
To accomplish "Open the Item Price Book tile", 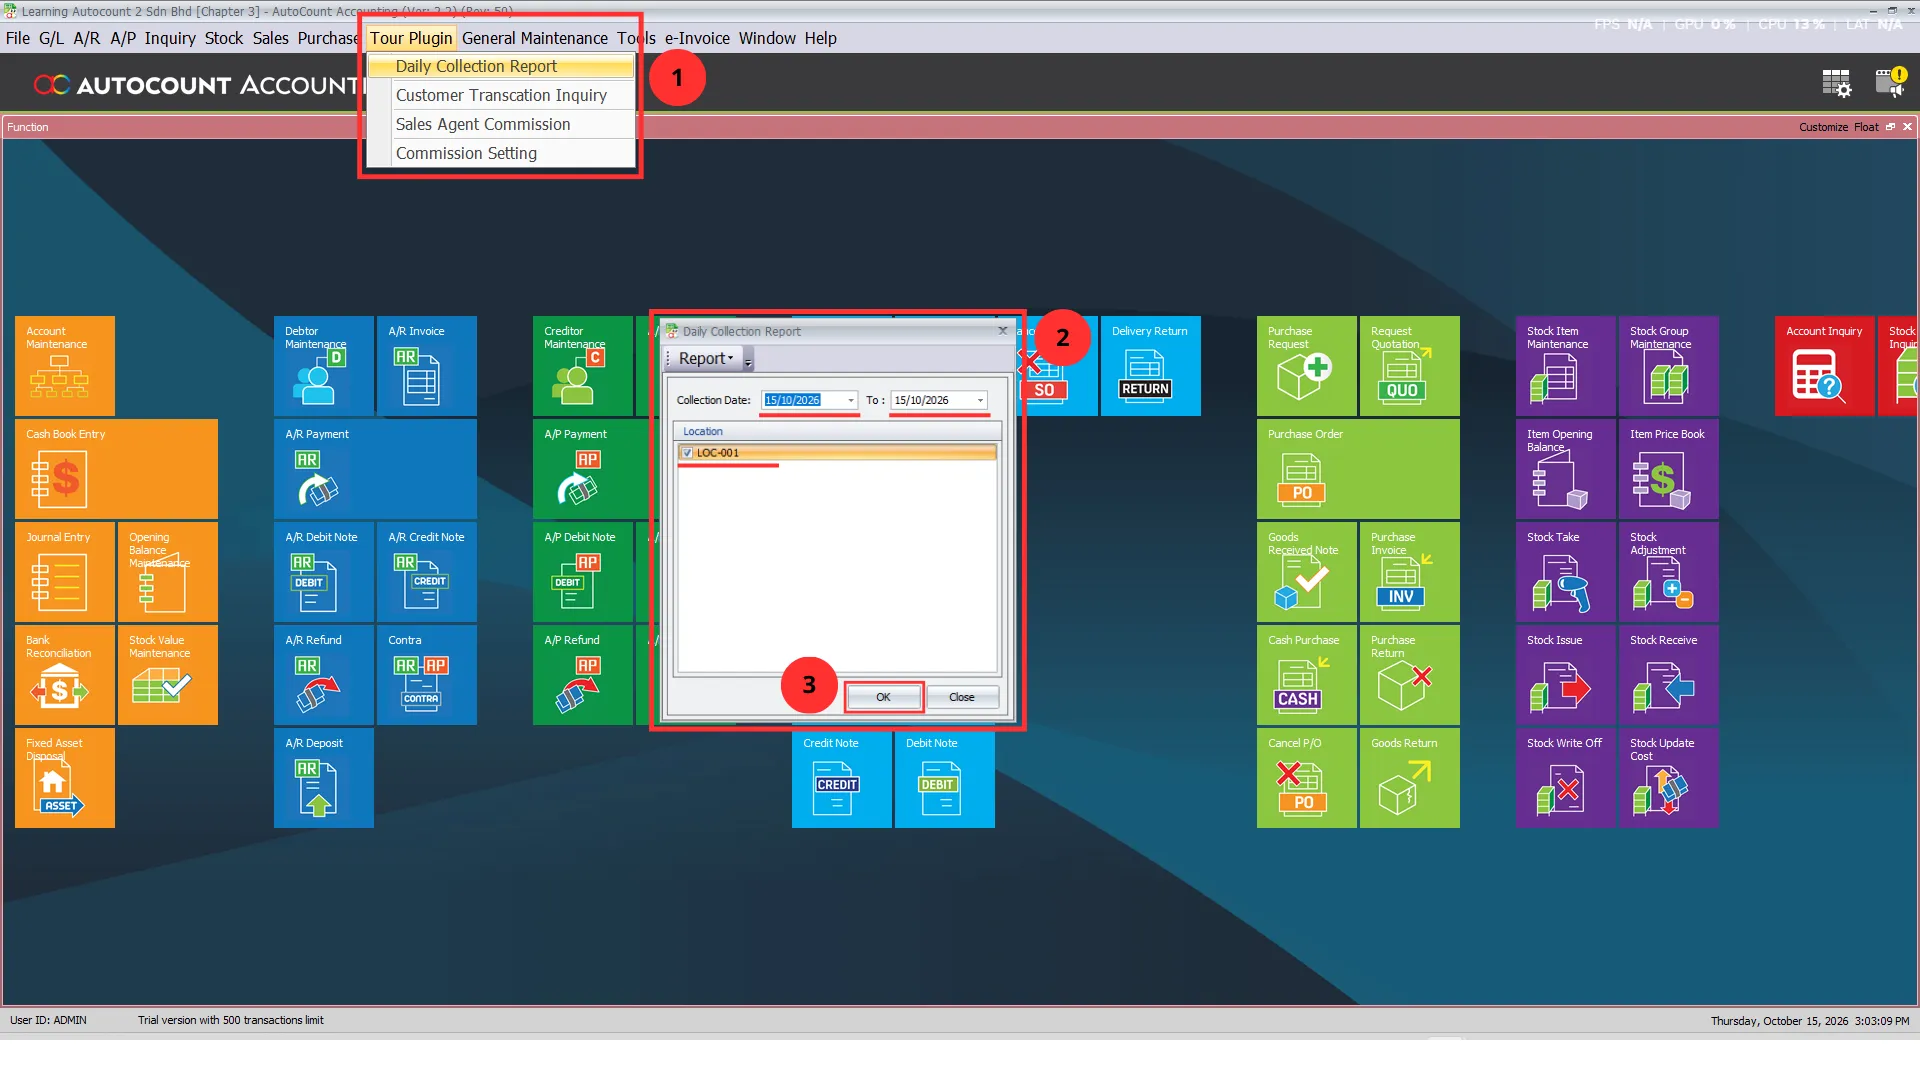I will click(1669, 469).
